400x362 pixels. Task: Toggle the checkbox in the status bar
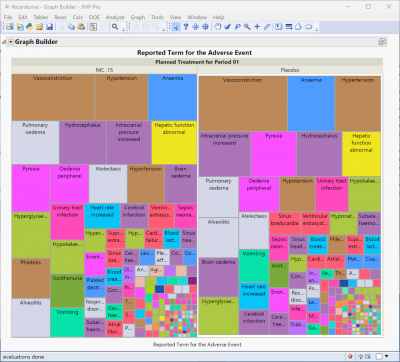coord(379,356)
